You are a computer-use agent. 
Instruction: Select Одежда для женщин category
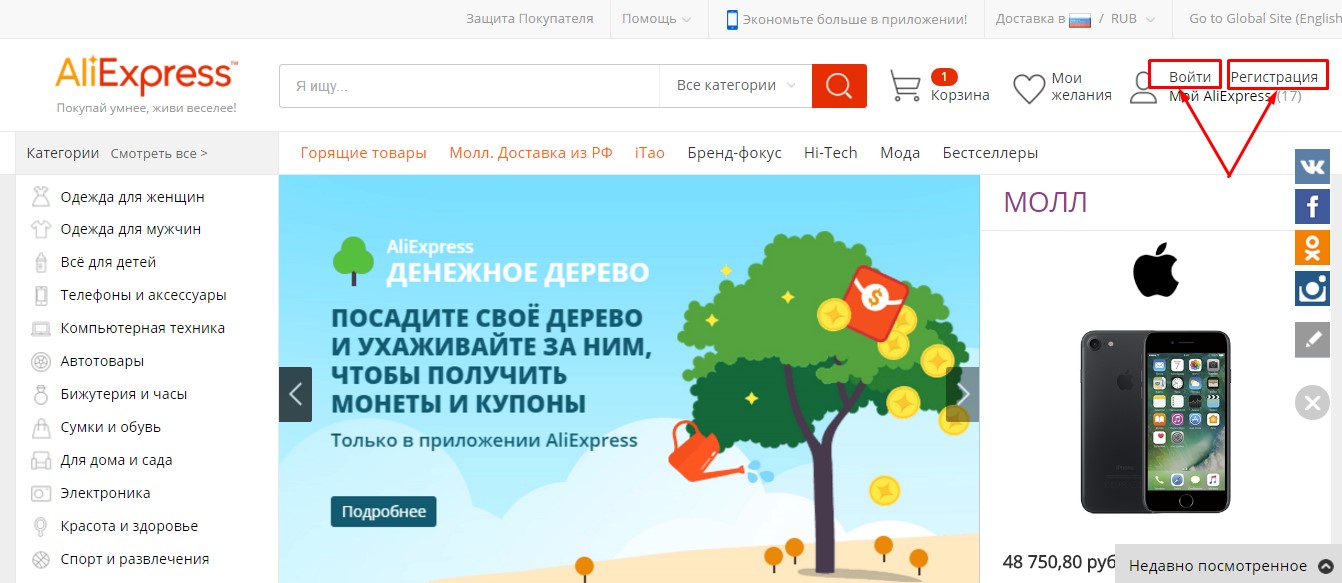(132, 197)
